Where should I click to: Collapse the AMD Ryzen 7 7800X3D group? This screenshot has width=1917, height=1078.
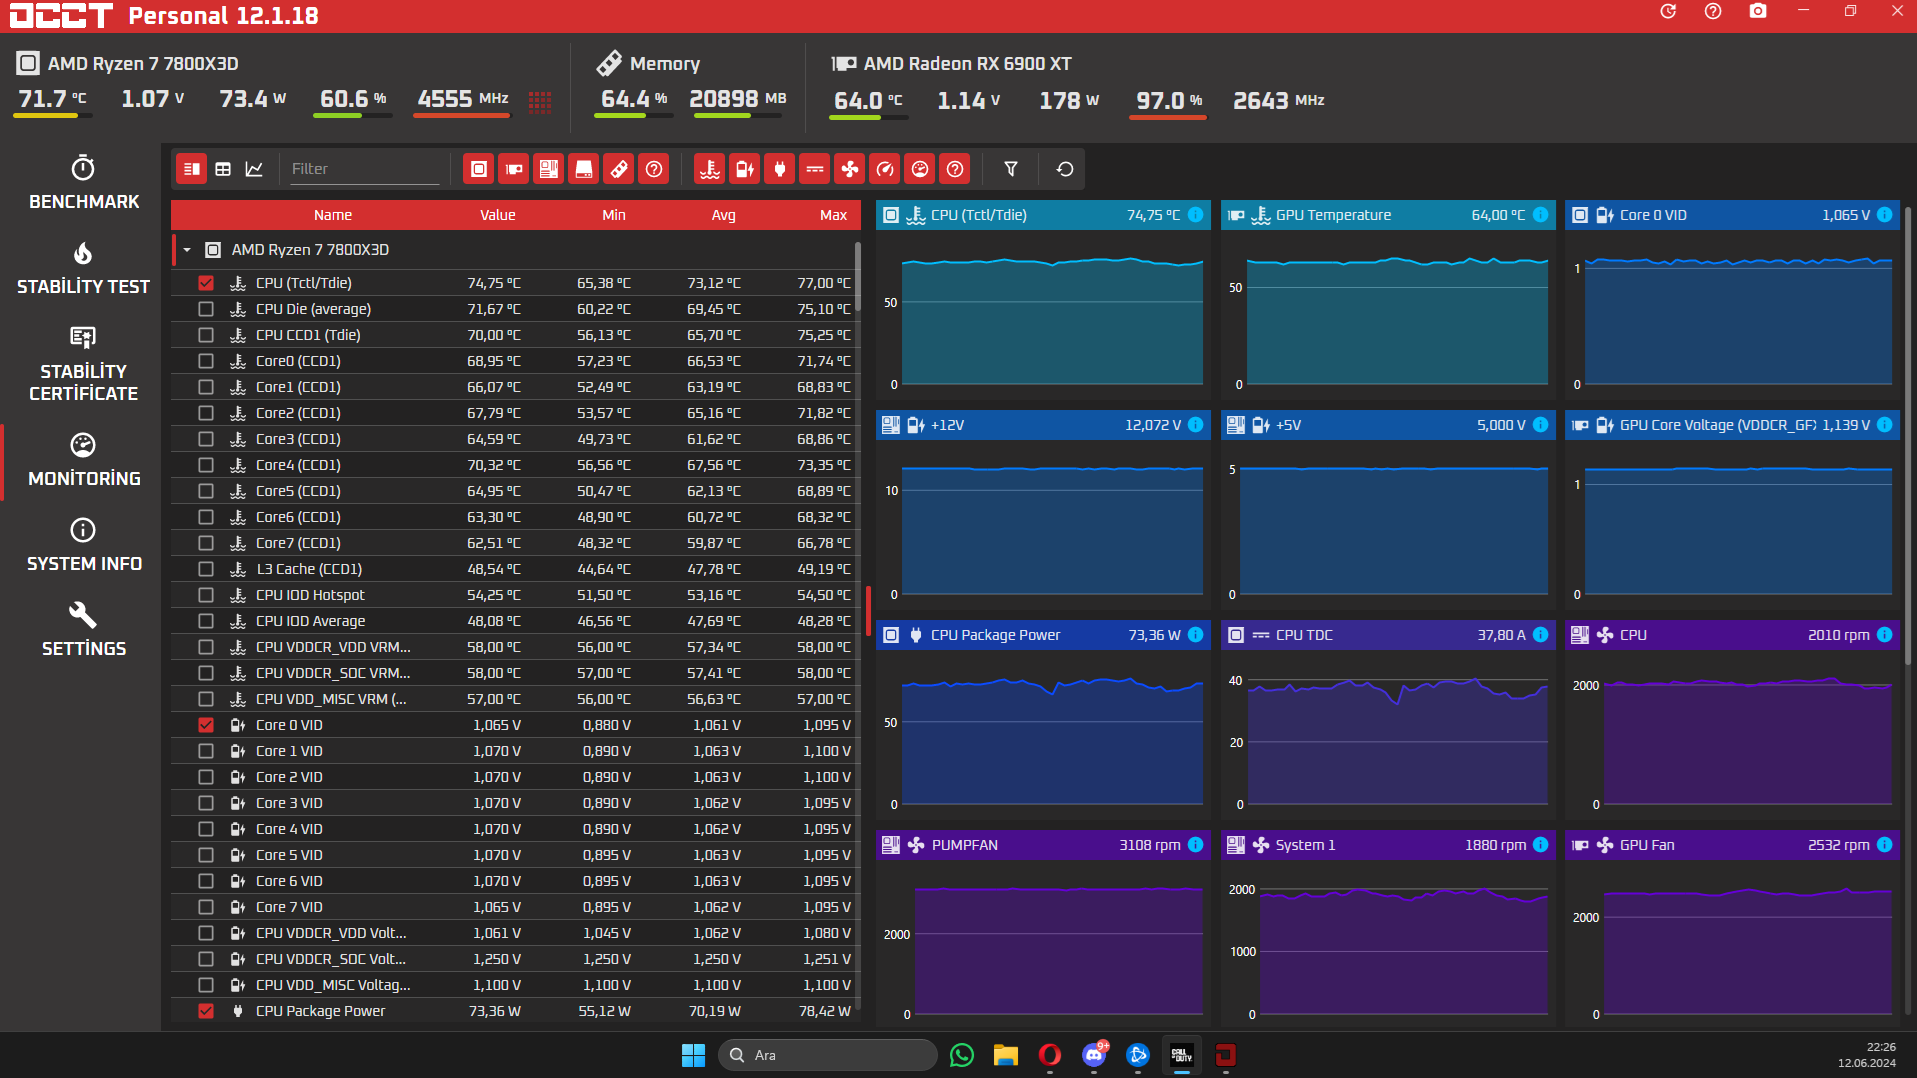coord(187,250)
